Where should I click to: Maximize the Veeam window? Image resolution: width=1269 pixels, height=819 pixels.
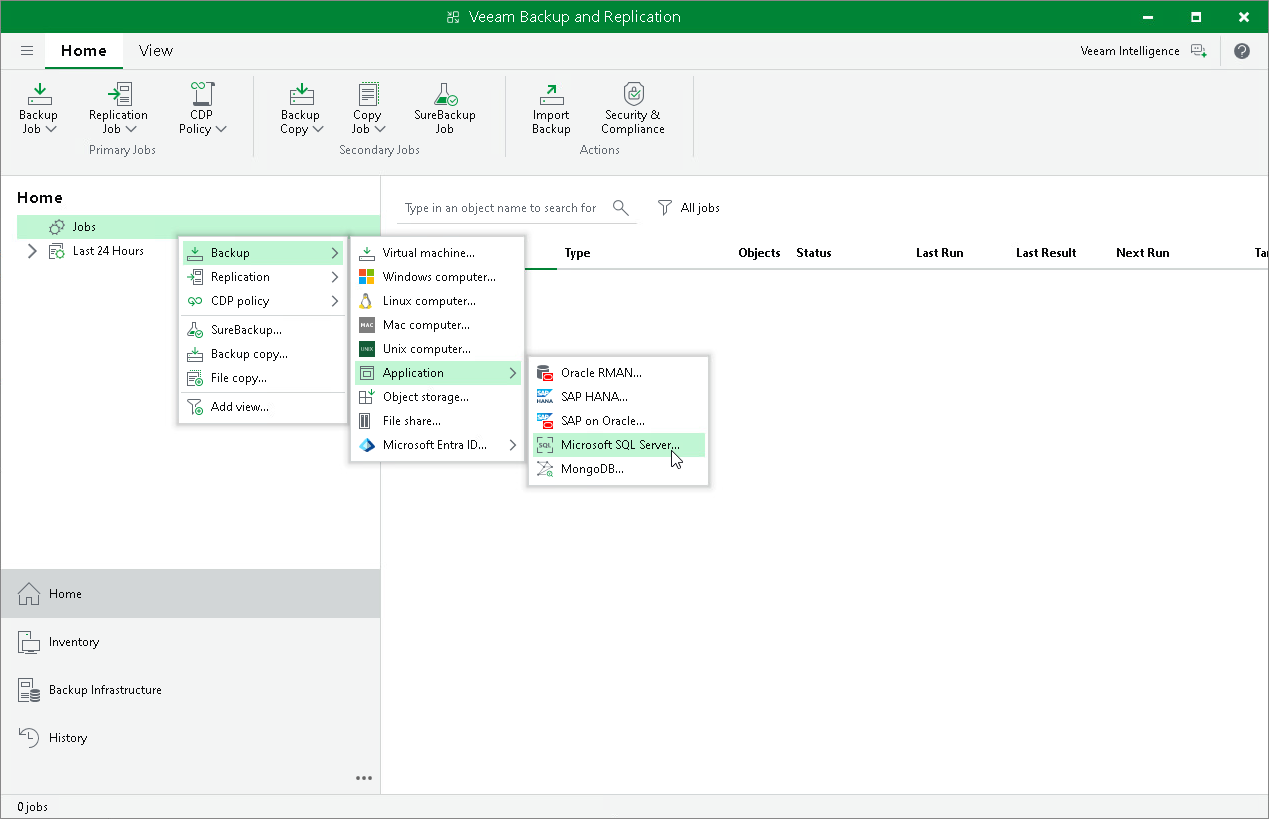click(x=1196, y=17)
